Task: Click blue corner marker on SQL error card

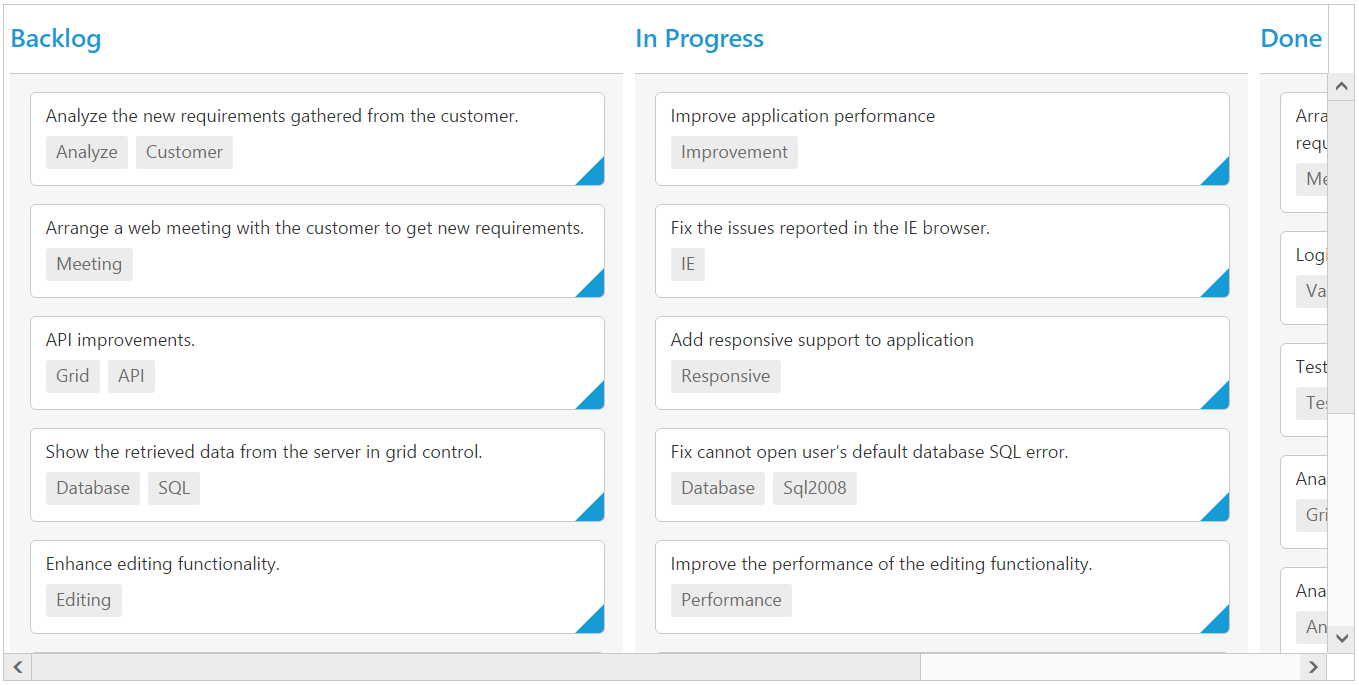Action: [1219, 511]
